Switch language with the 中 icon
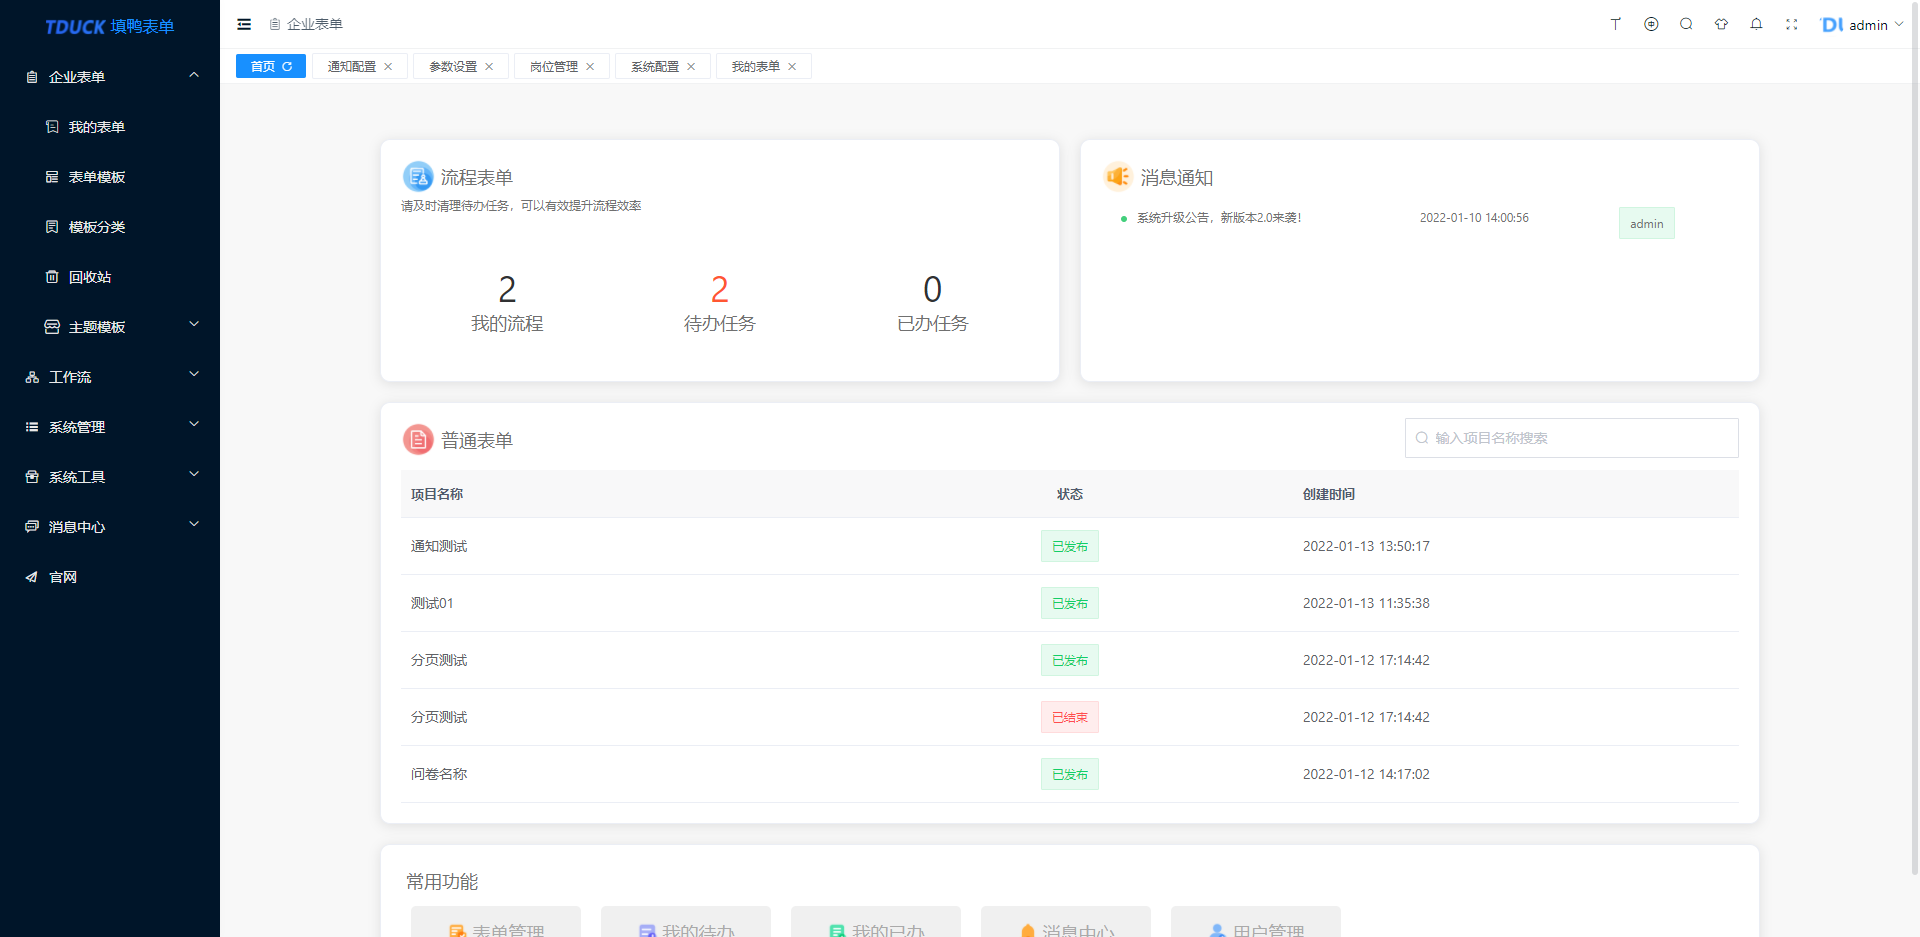Image resolution: width=1920 pixels, height=937 pixels. tap(1651, 24)
